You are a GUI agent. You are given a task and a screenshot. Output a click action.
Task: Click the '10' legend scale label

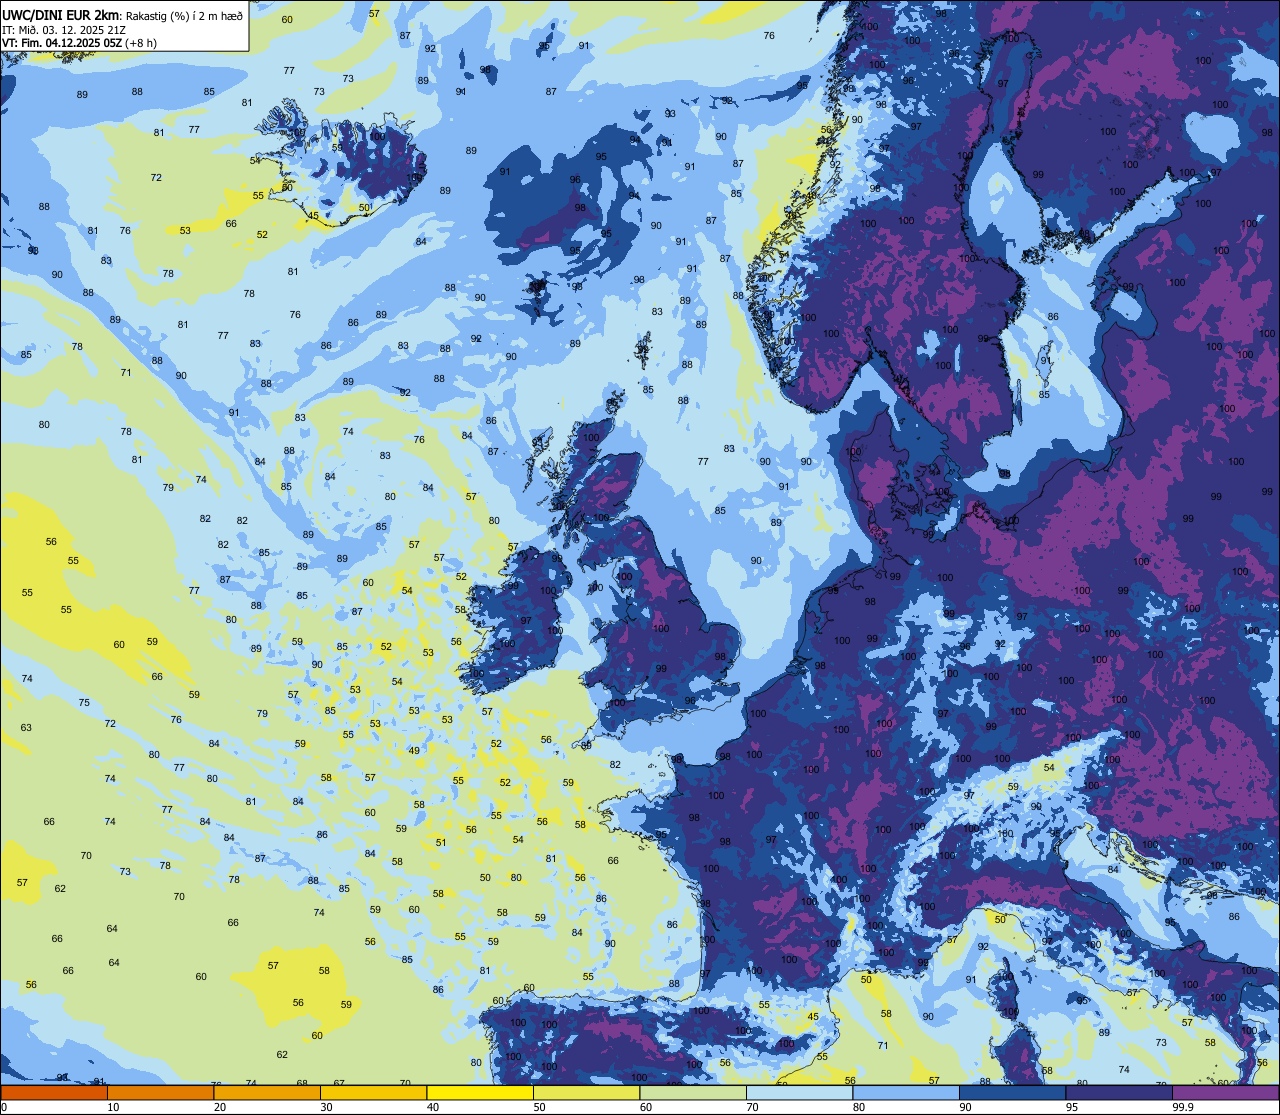[113, 1107]
